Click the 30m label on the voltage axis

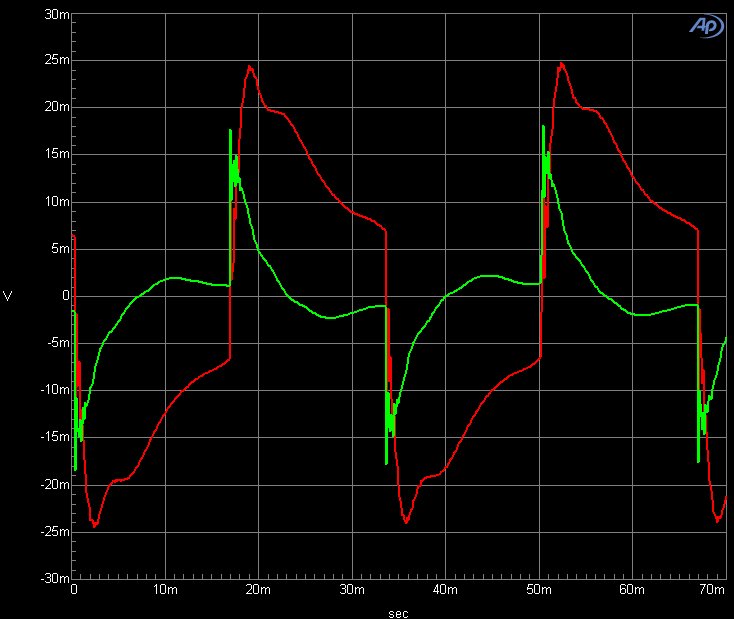(57, 13)
